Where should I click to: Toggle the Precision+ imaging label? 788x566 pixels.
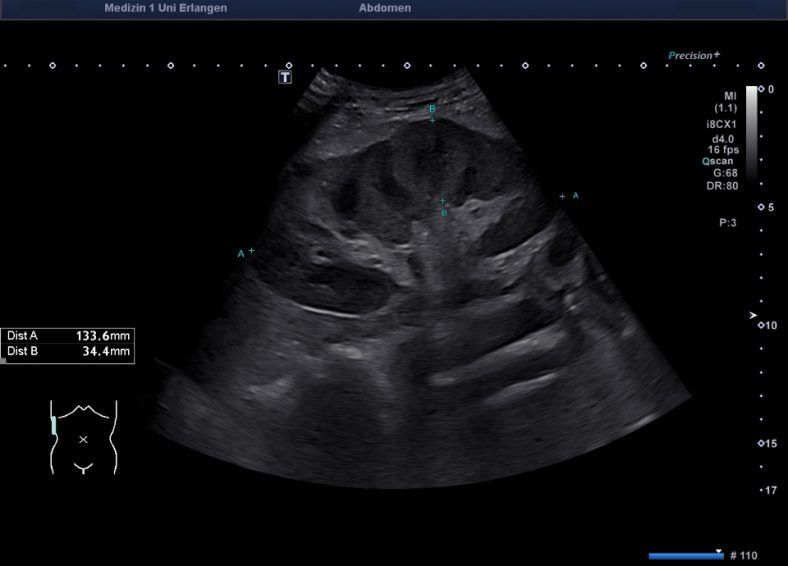coord(694,56)
